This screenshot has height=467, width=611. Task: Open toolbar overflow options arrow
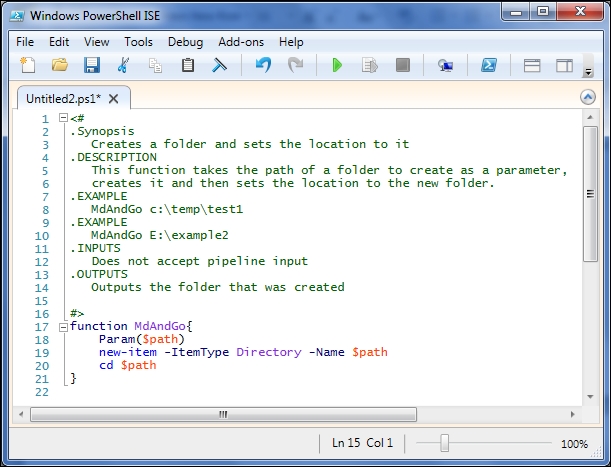(x=588, y=72)
